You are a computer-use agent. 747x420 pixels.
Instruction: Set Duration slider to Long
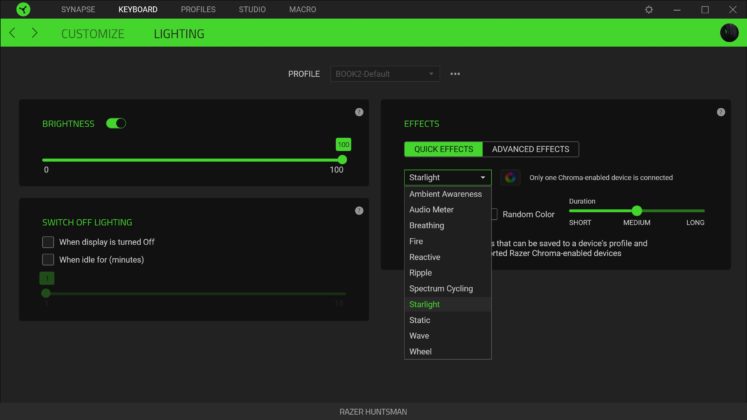pos(704,211)
